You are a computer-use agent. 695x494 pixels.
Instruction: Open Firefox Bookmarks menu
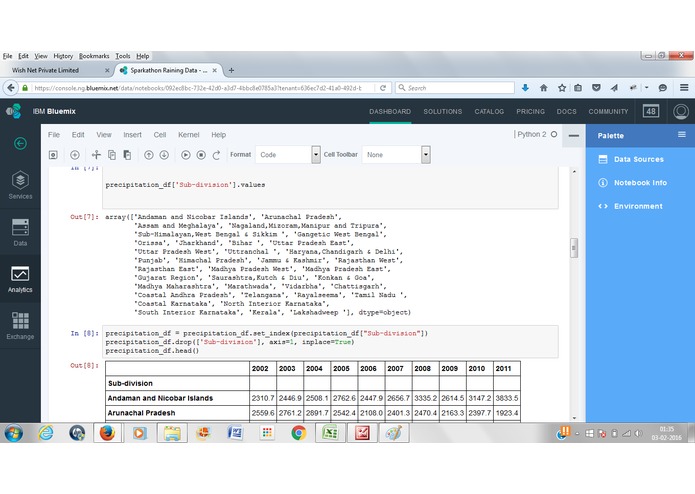[x=94, y=56]
